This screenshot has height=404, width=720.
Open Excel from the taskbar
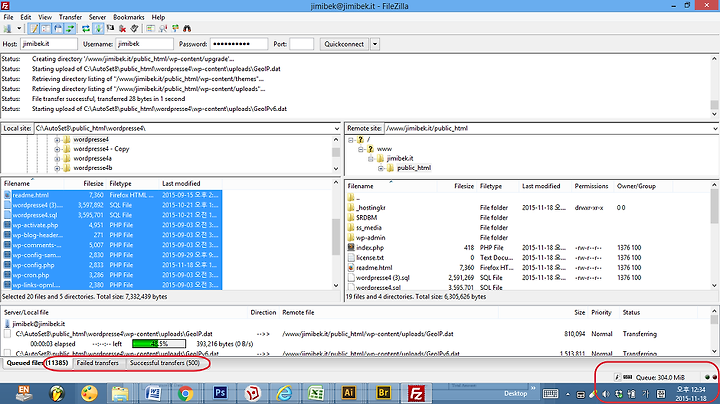[316, 393]
